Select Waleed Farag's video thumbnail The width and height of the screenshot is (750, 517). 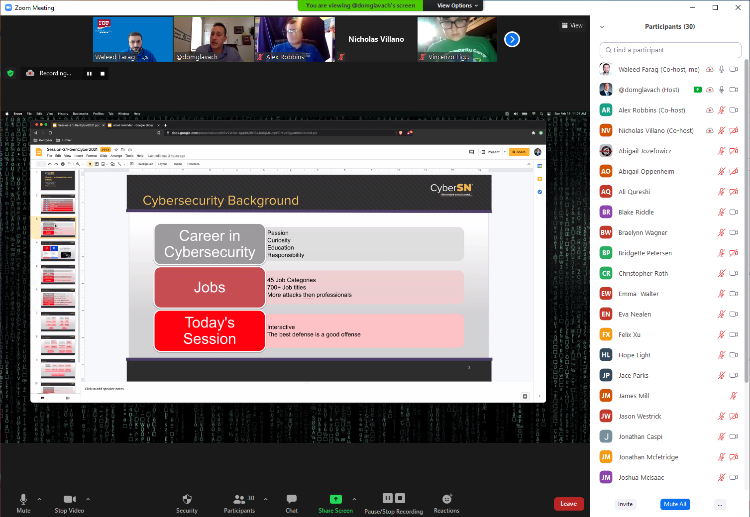click(133, 39)
